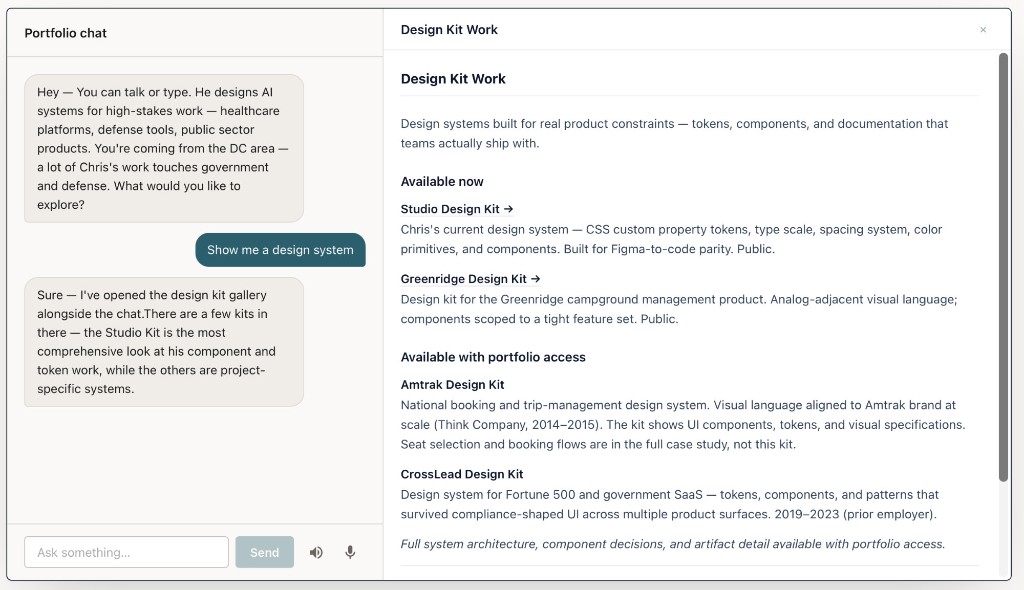Click the 'Portfolio chat' title
The width and height of the screenshot is (1024, 590).
(65, 33)
